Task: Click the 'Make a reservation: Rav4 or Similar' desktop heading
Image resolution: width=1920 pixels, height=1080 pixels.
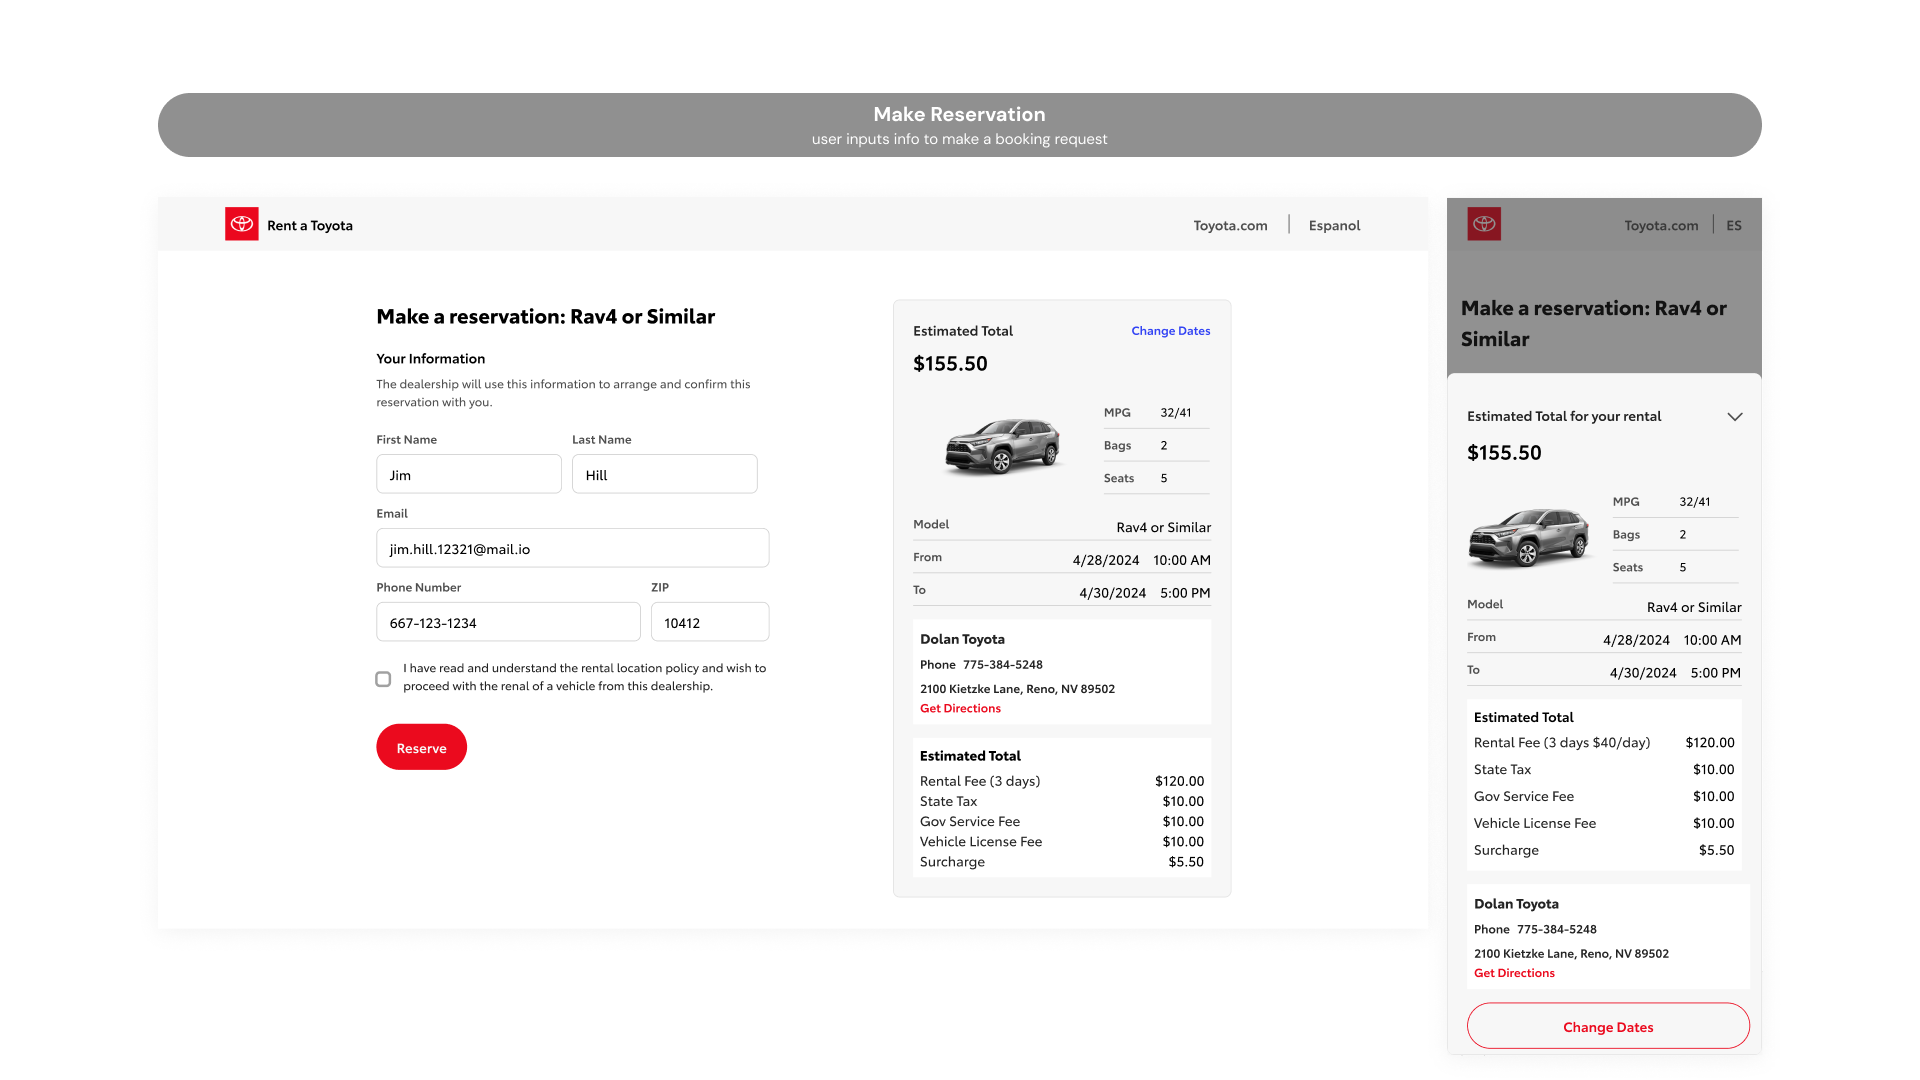Action: point(546,316)
